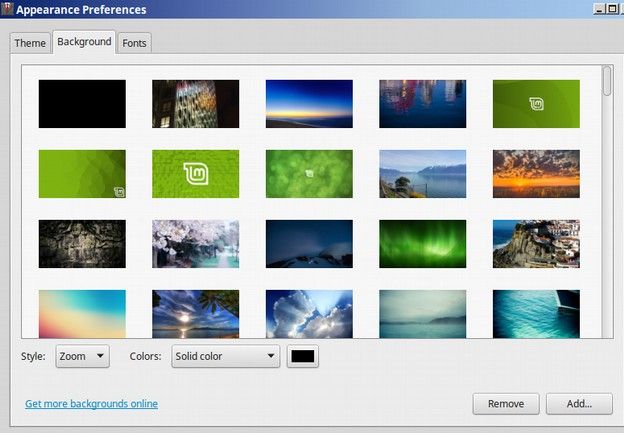Click the Add... button
The image size is (624, 433).
coord(579,404)
